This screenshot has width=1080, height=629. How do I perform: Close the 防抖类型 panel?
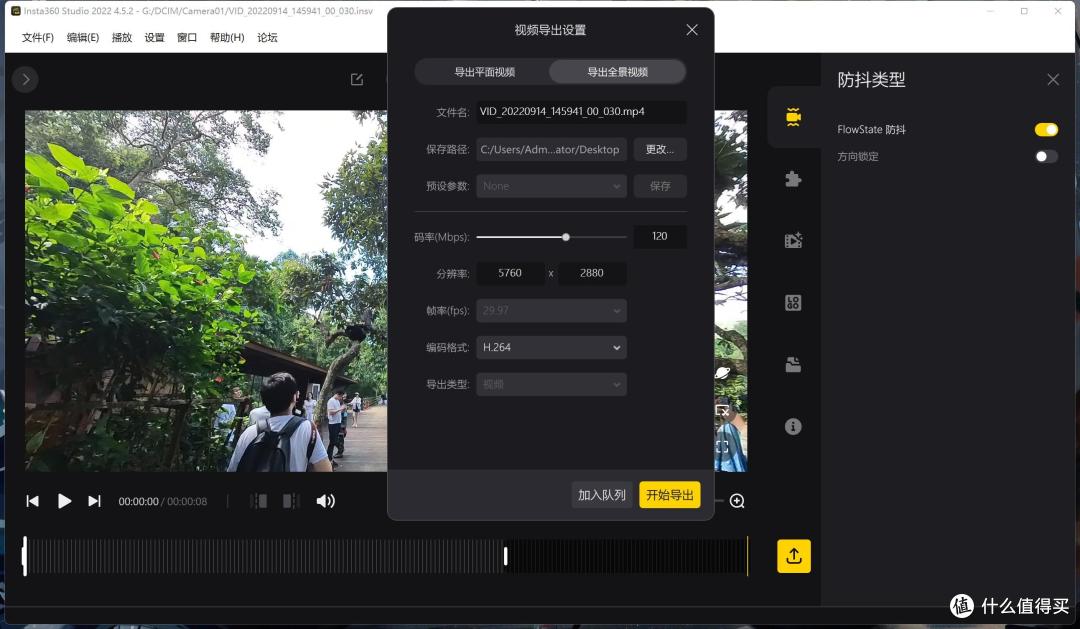(1052, 79)
